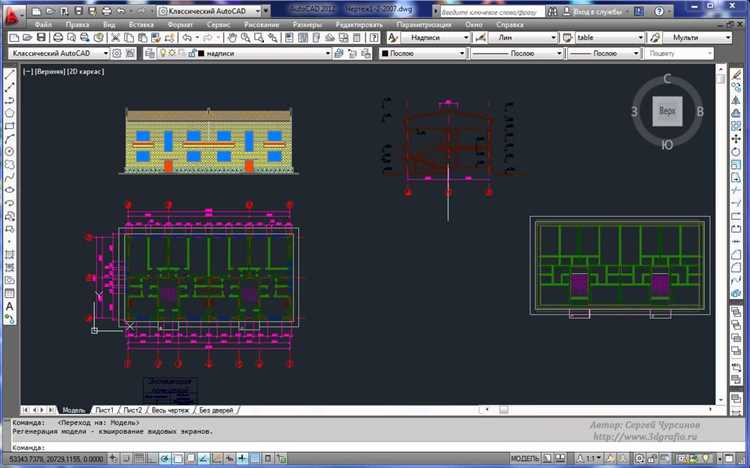Click the black layer color square beside надписи
The image size is (750, 468).
[x=201, y=54]
